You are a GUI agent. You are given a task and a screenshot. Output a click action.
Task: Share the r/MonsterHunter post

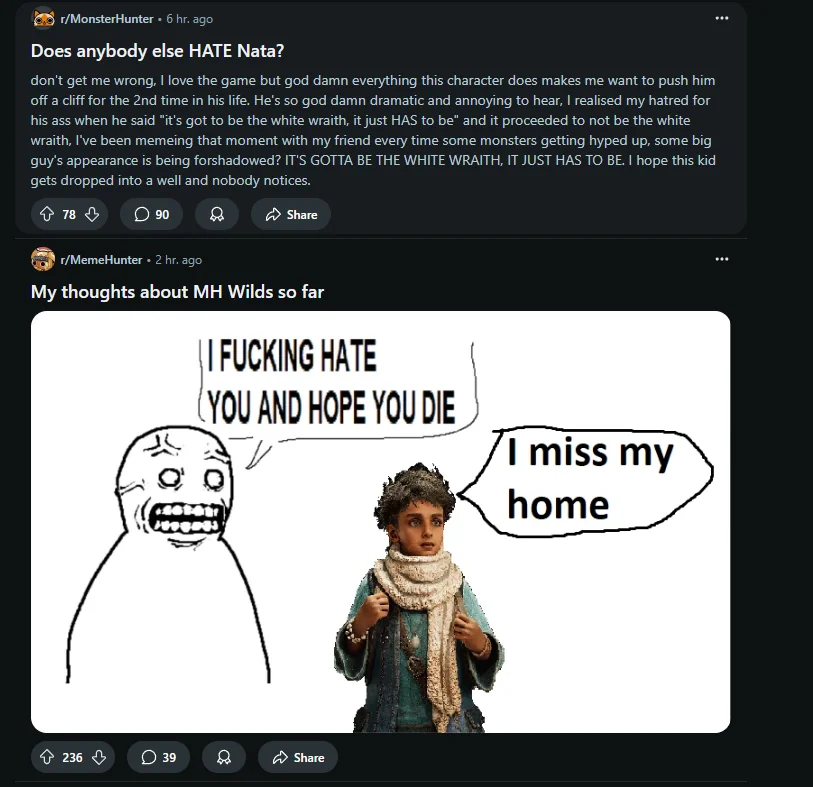click(x=291, y=214)
